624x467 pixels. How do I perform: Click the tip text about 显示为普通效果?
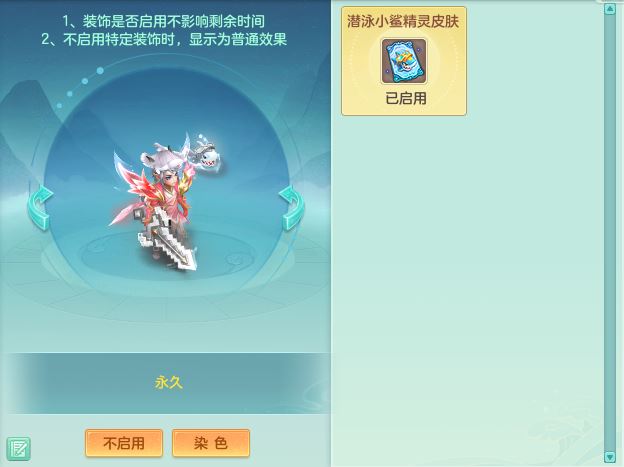point(164,39)
